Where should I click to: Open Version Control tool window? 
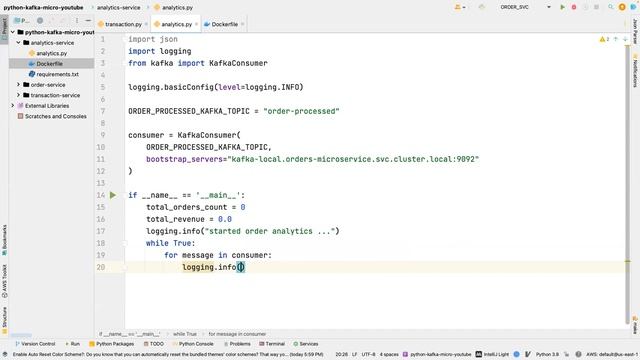coord(35,344)
